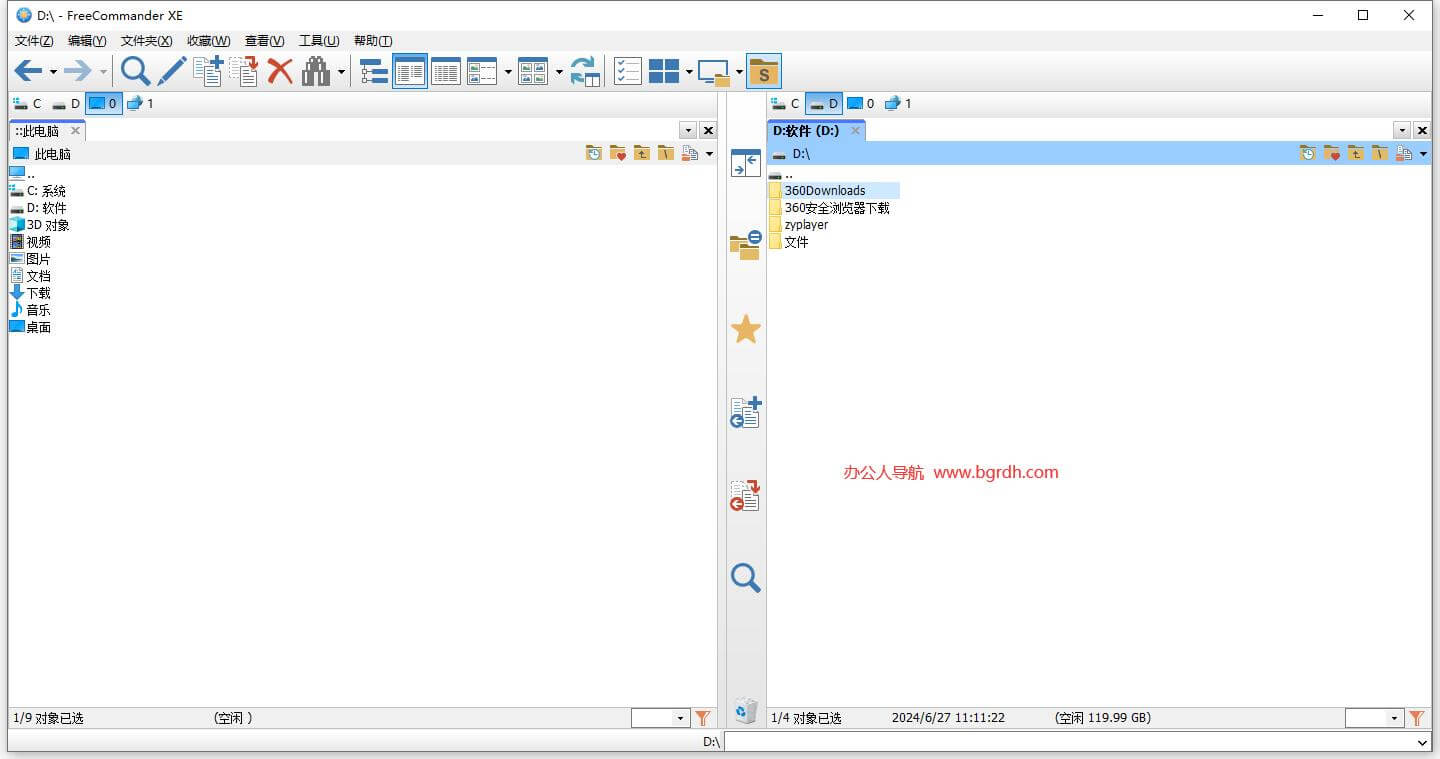Open recycle bin icon in middle bar
The image size is (1440, 759).
746,710
